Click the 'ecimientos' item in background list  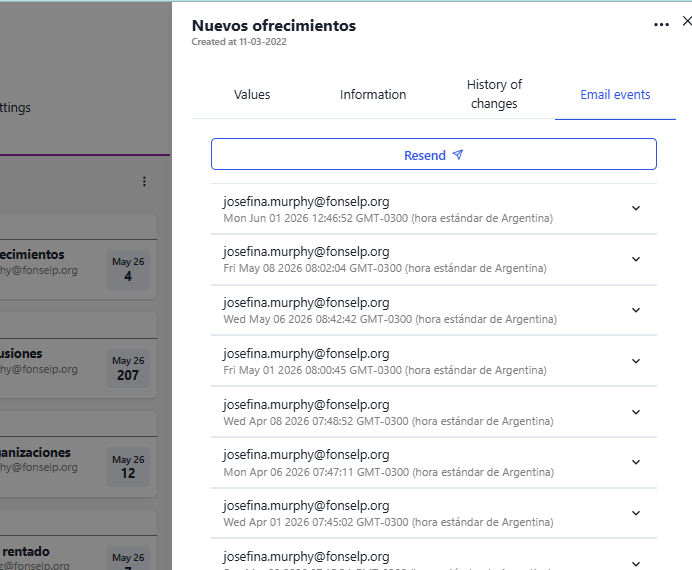[x=32, y=255]
